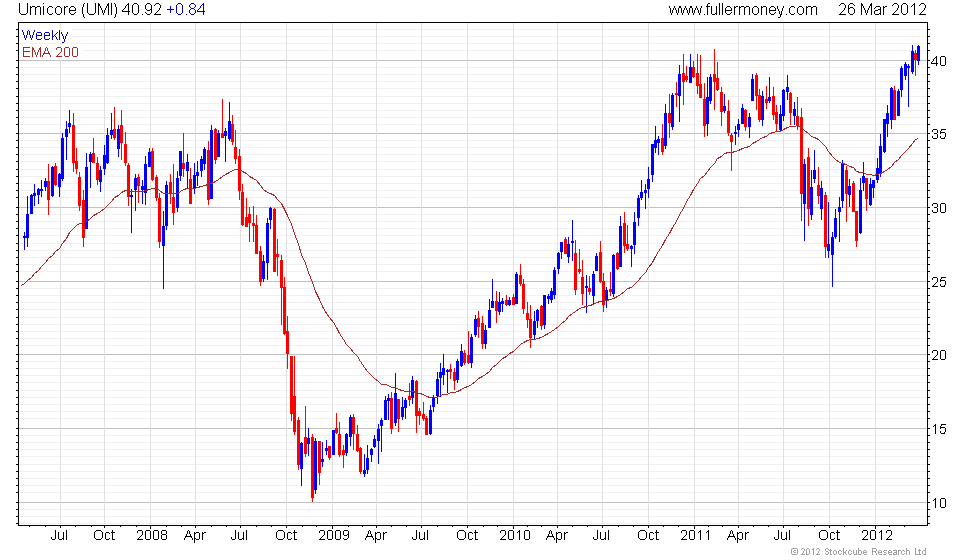Click the 10 price axis label

pos(938,503)
